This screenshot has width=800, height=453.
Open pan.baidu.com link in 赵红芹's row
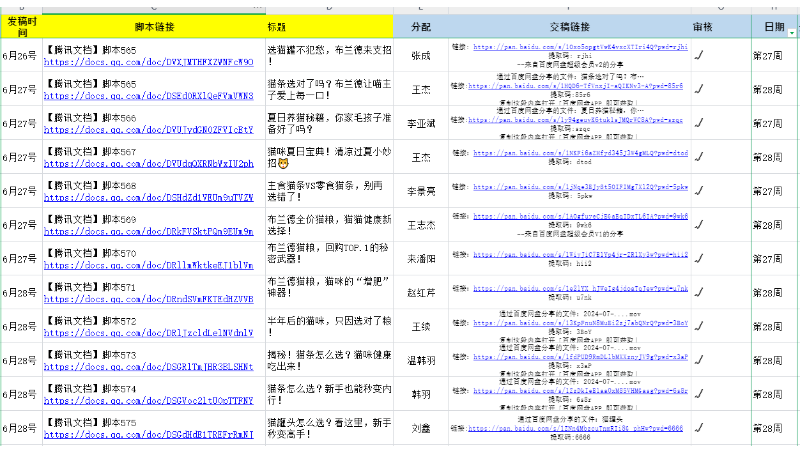(x=581, y=288)
